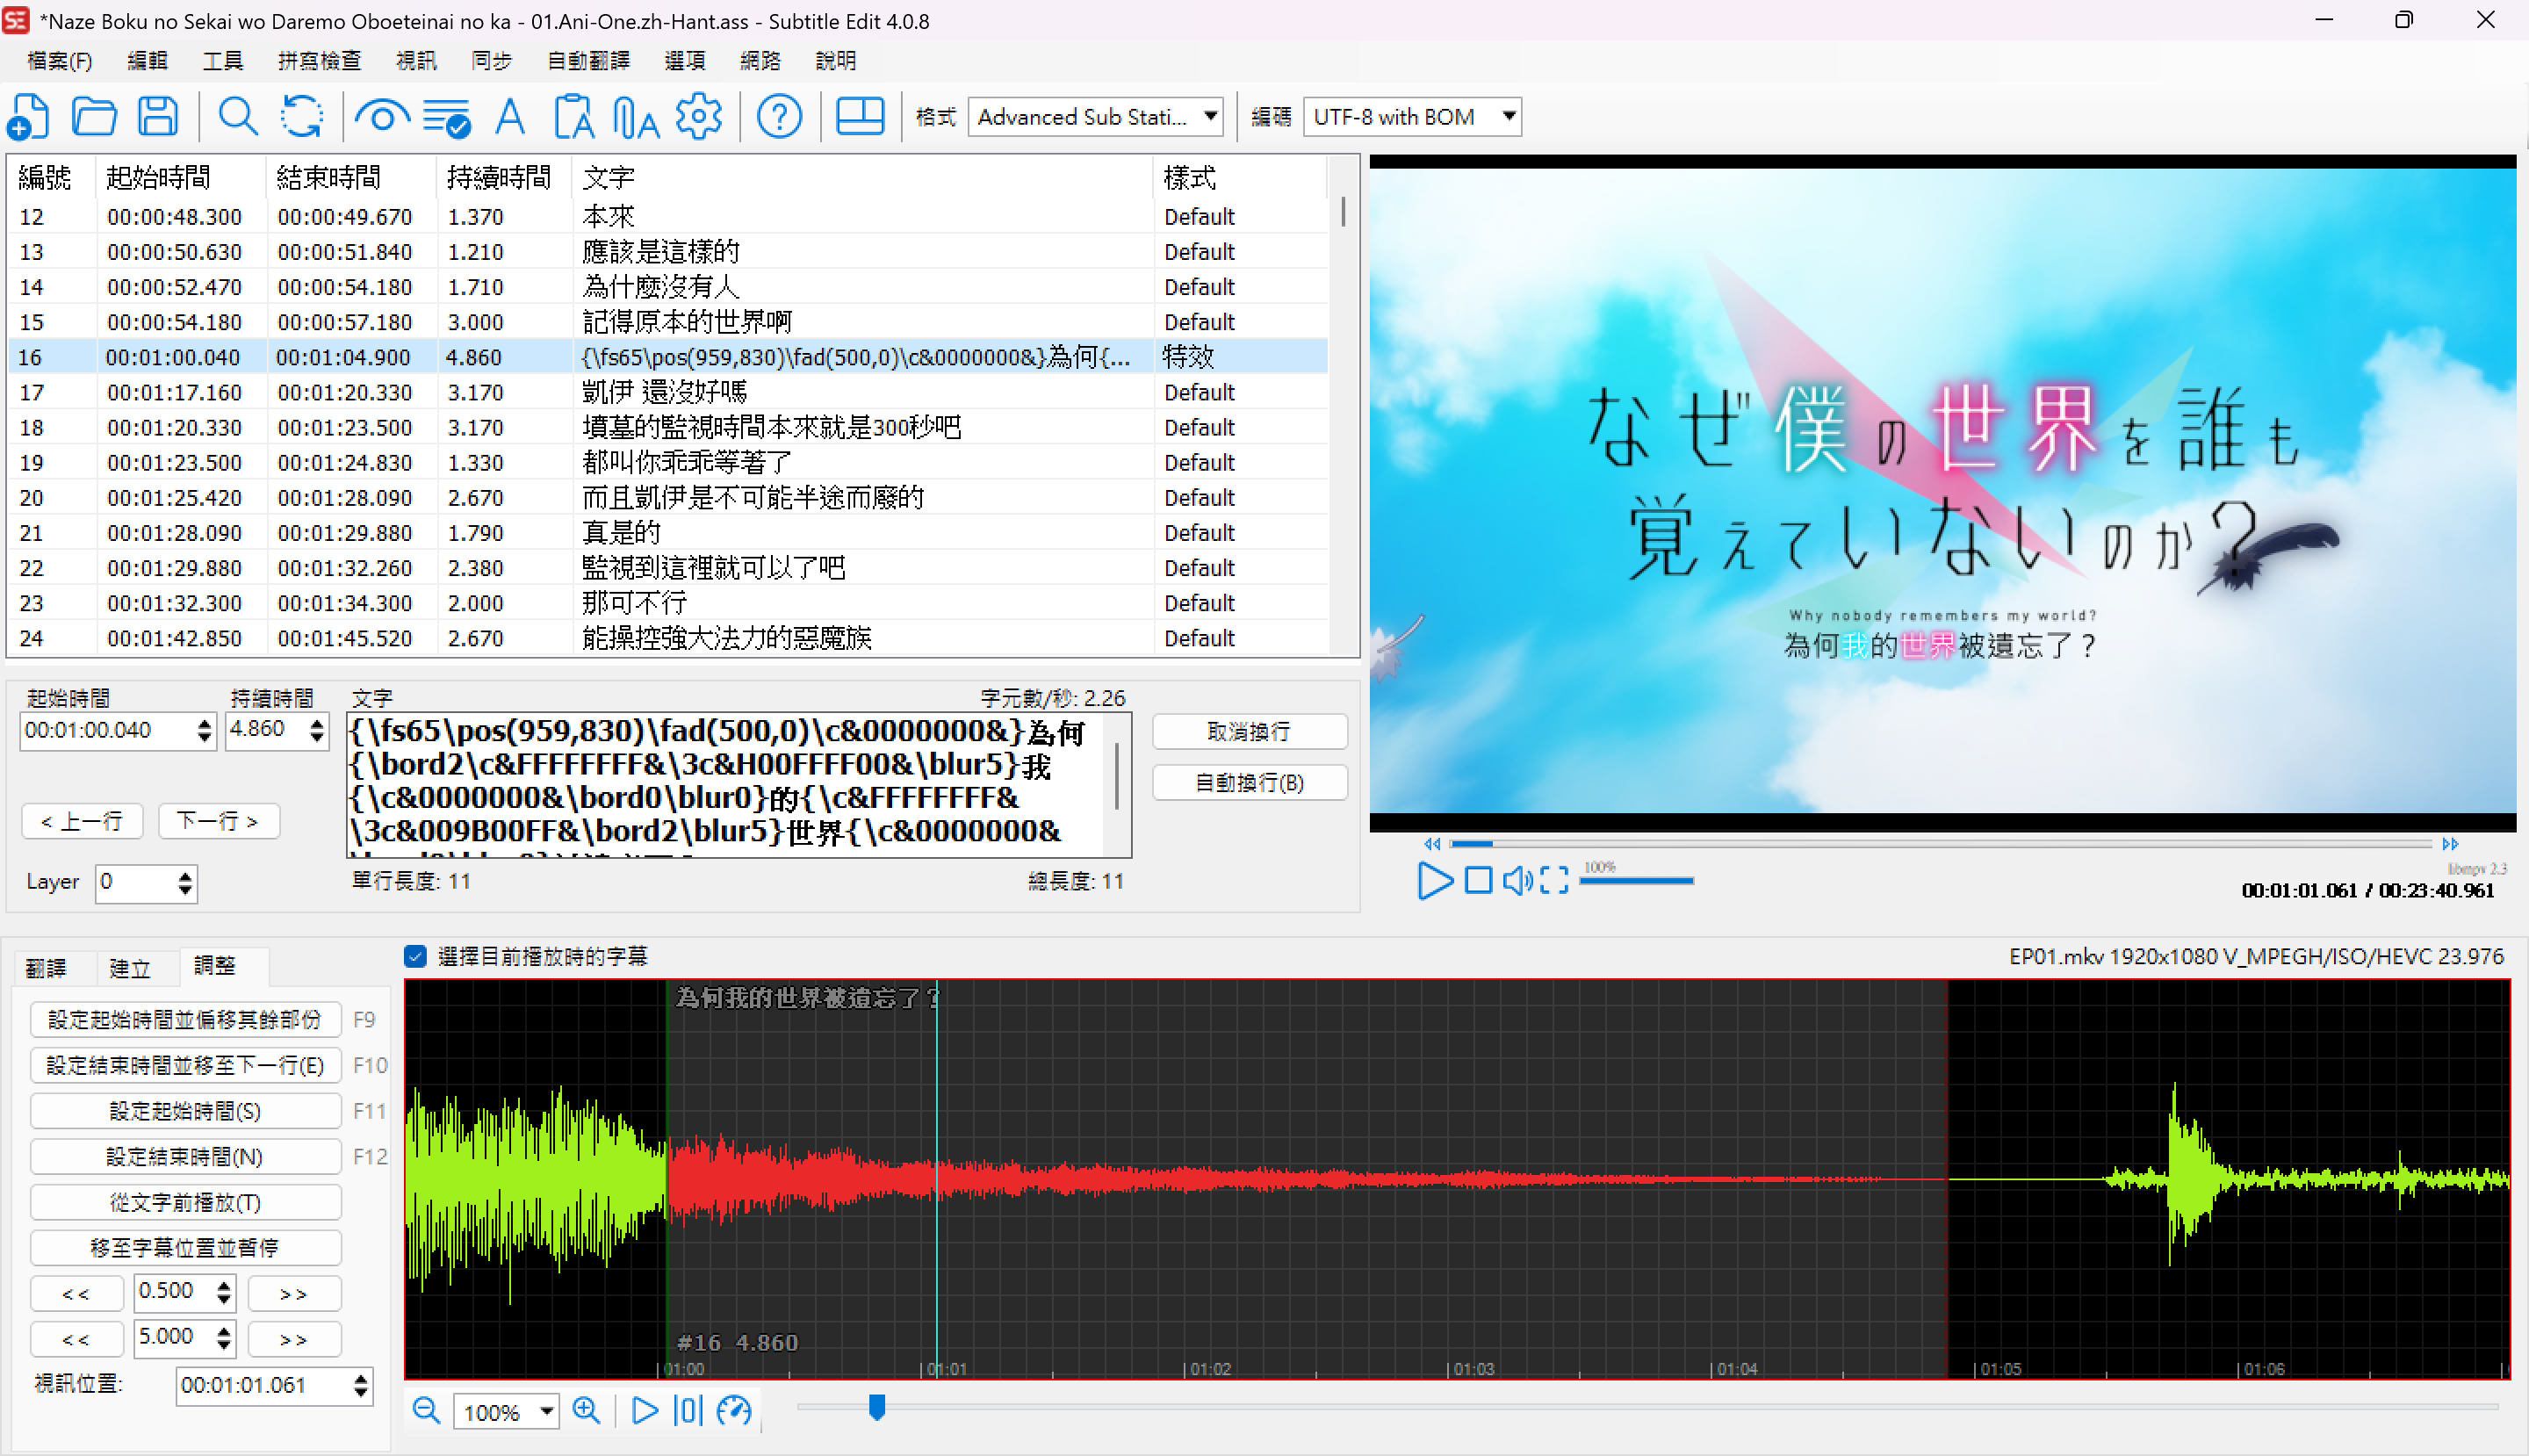
Task: Click the video fast-forward double-arrow icon
Action: pos(2450,844)
